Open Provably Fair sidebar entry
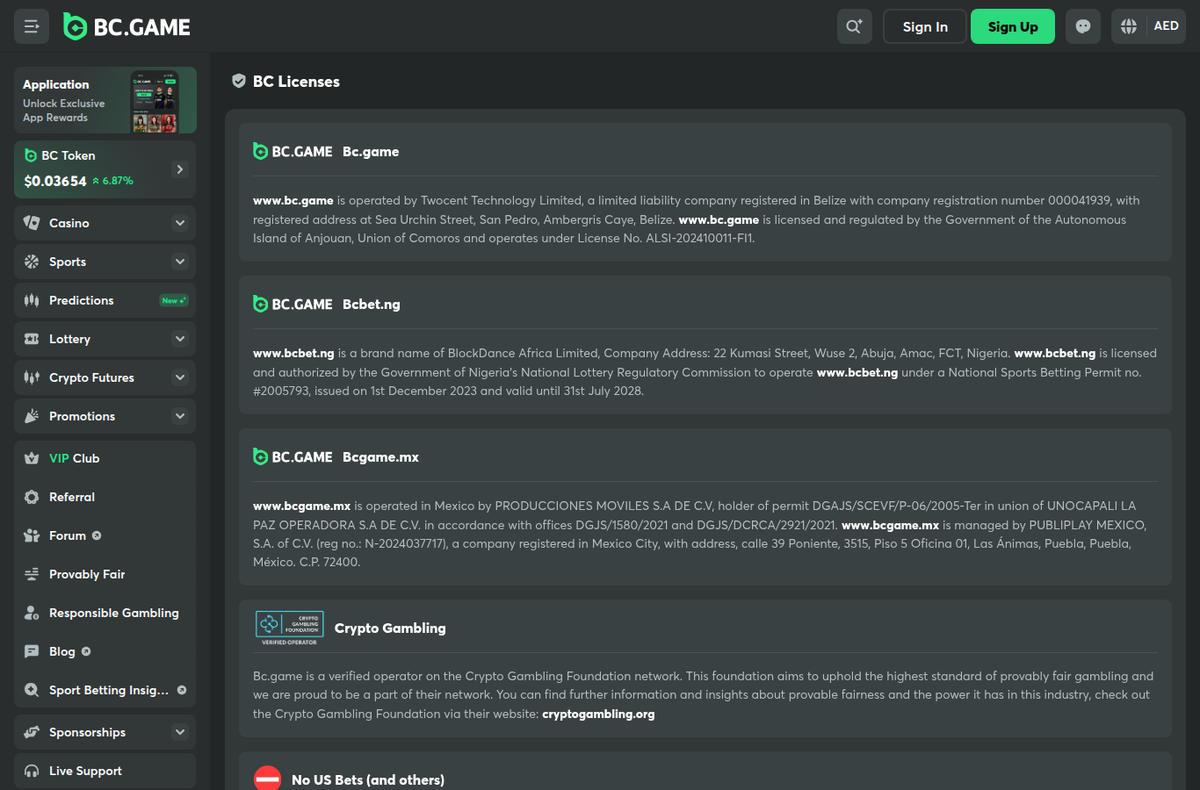The width and height of the screenshot is (1200, 790). (105, 574)
